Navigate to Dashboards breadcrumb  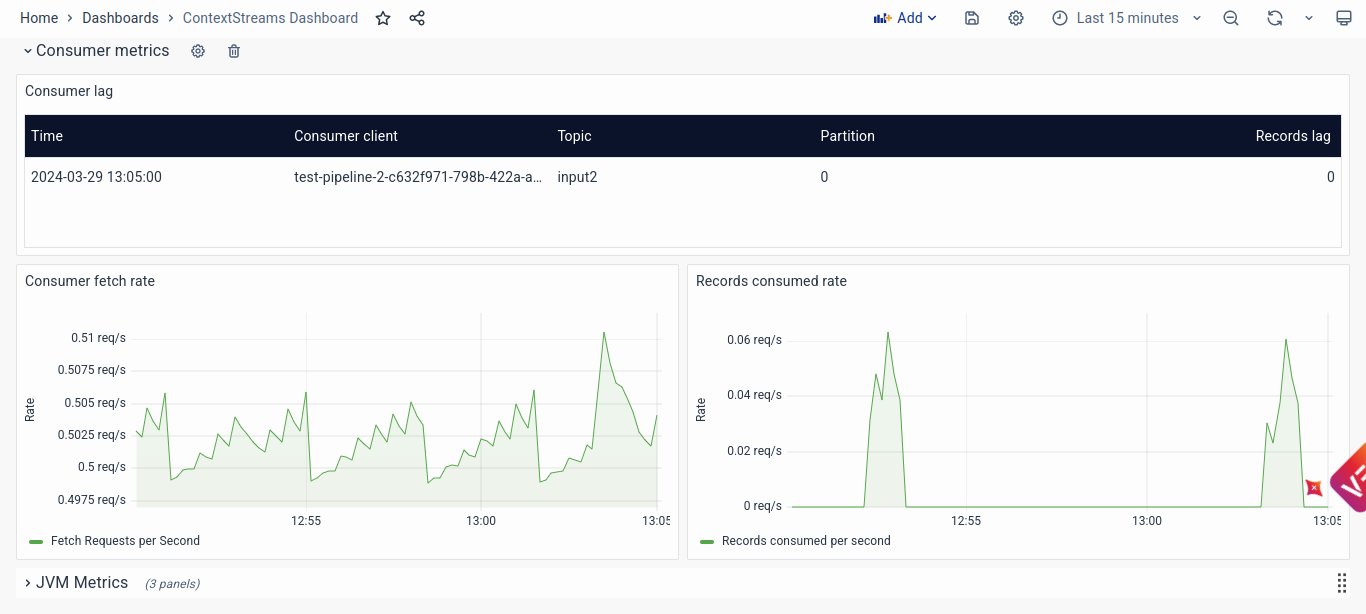pyautogui.click(x=120, y=18)
